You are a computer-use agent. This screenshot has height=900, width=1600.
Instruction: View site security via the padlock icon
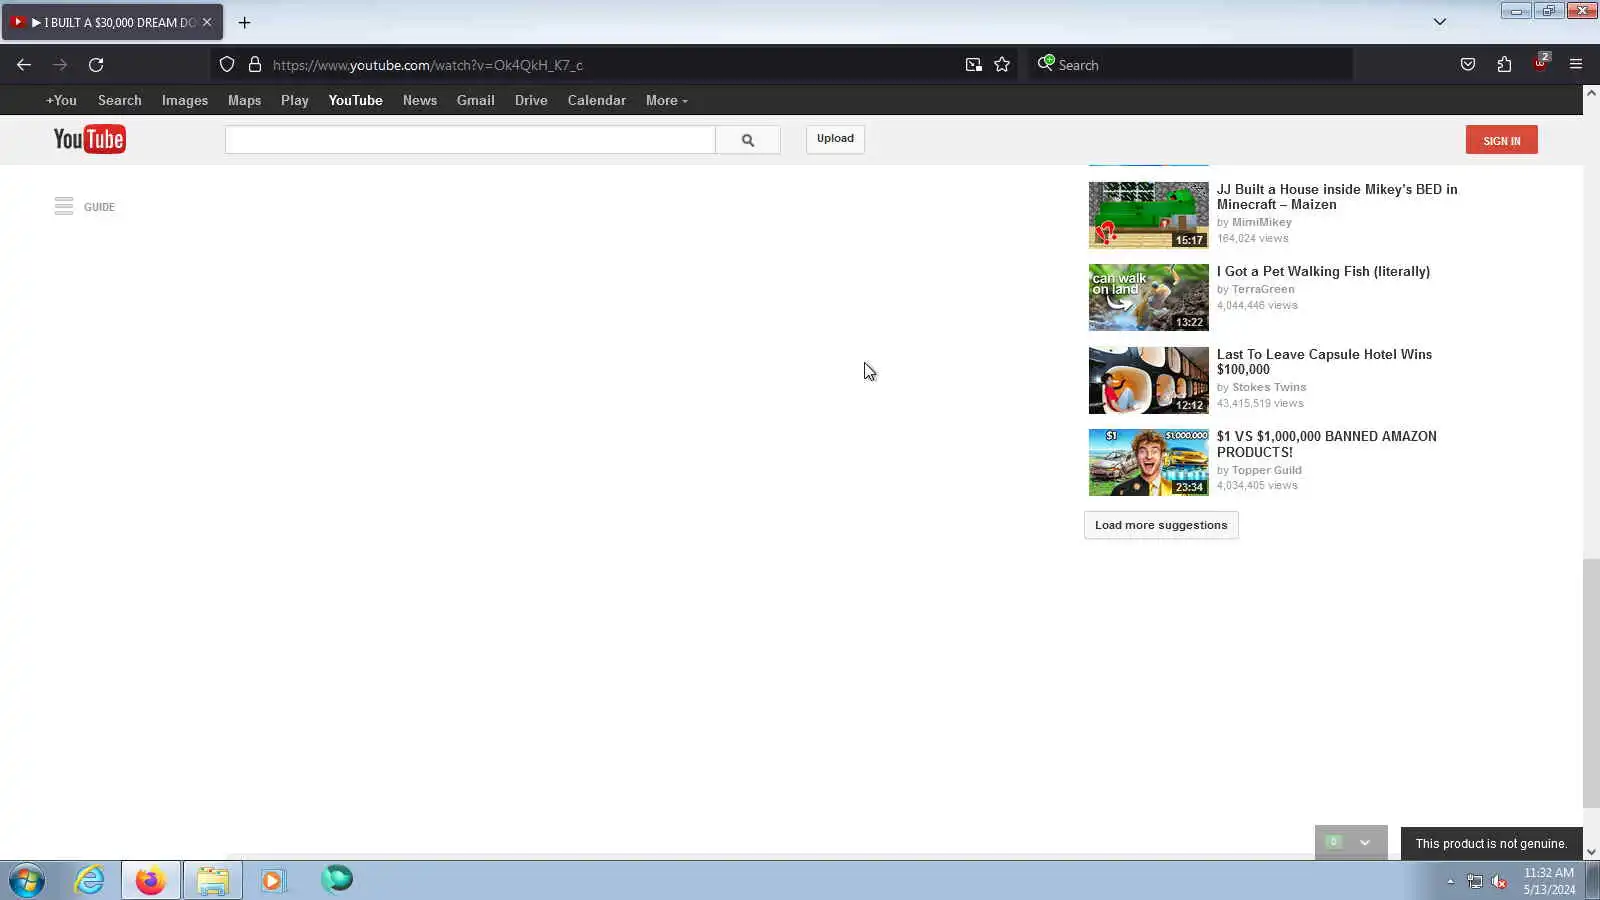(x=255, y=65)
